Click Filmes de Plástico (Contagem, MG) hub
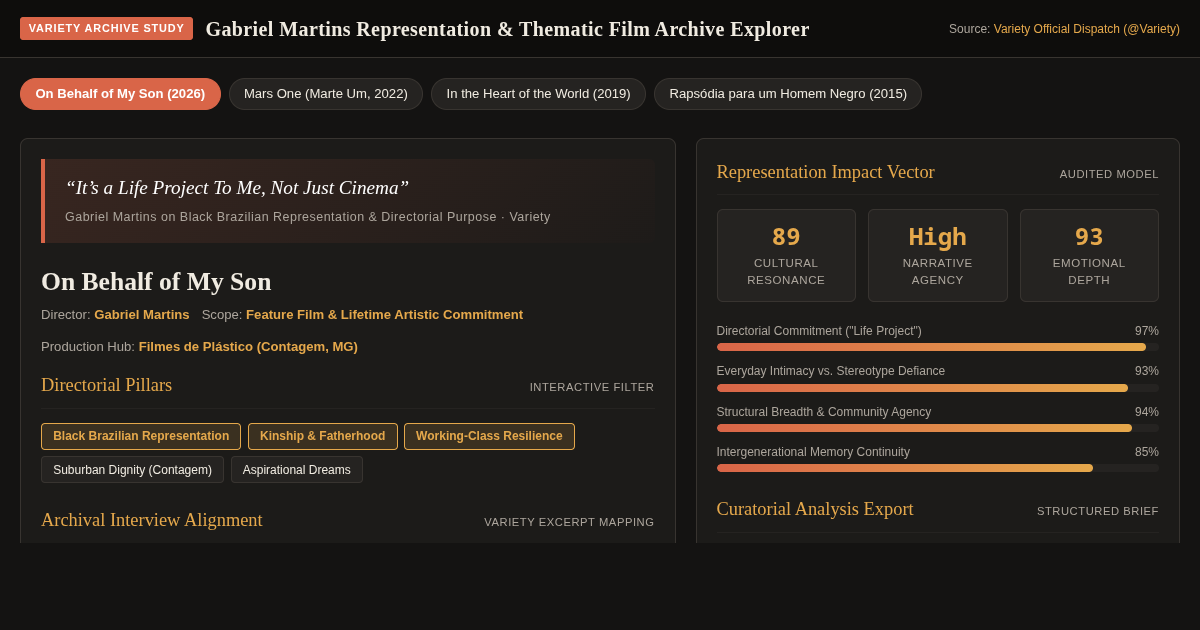 coord(248,346)
